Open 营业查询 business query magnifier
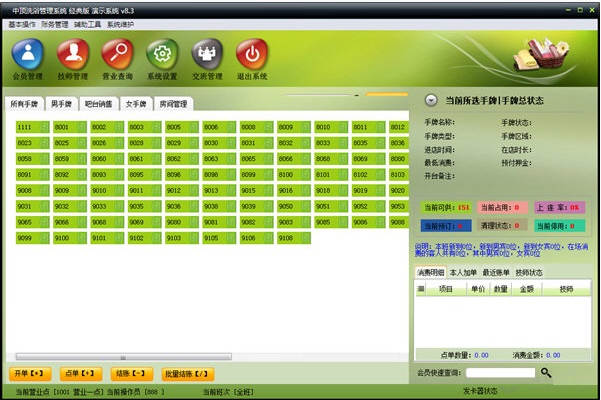Viewport: 601px width, 400px height. pyautogui.click(x=118, y=56)
